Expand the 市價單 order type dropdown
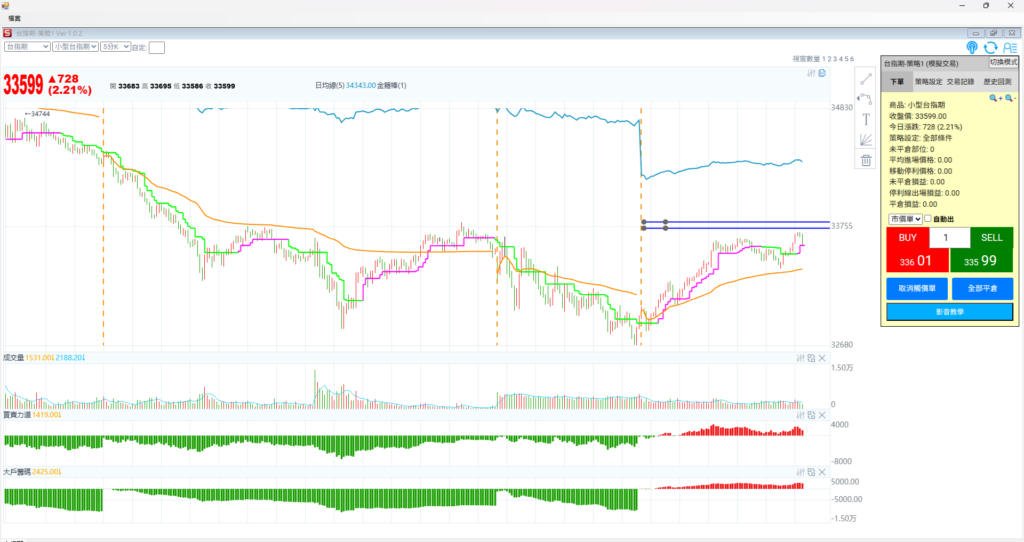Screen dimensions: 1024x542 [x=904, y=219]
